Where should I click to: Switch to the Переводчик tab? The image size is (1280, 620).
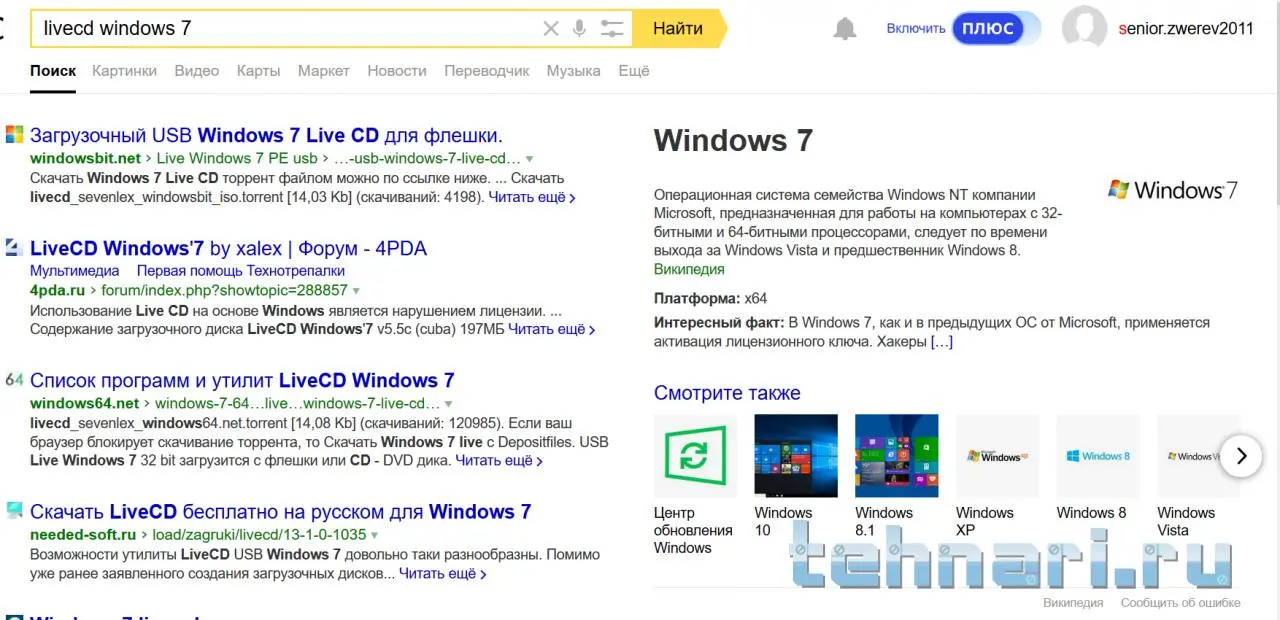[x=487, y=71]
